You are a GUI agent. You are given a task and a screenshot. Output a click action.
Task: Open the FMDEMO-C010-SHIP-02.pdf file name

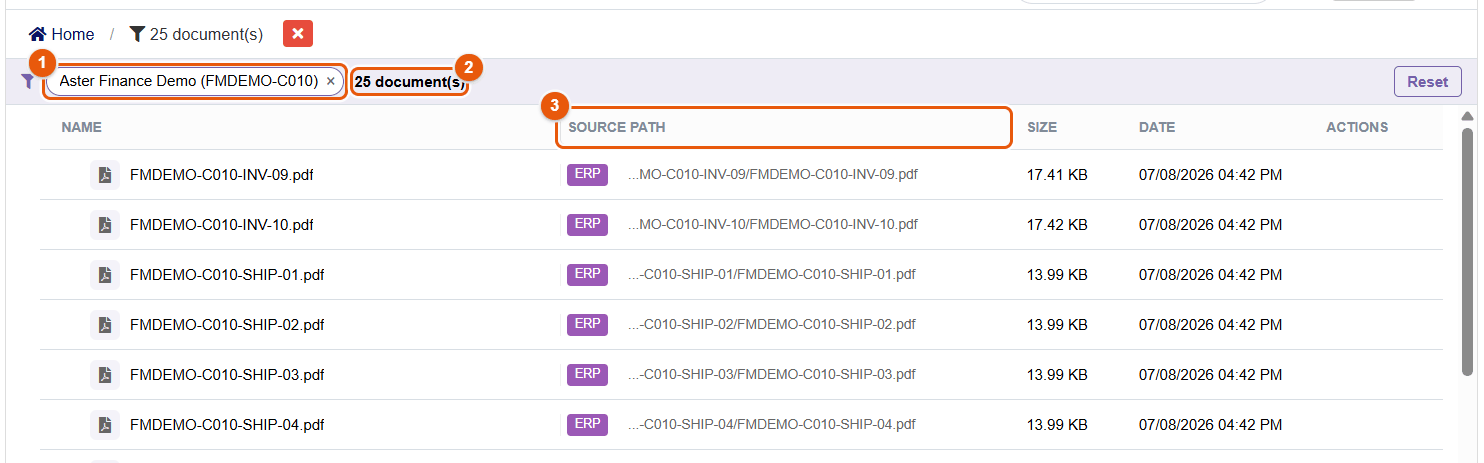[x=227, y=325]
